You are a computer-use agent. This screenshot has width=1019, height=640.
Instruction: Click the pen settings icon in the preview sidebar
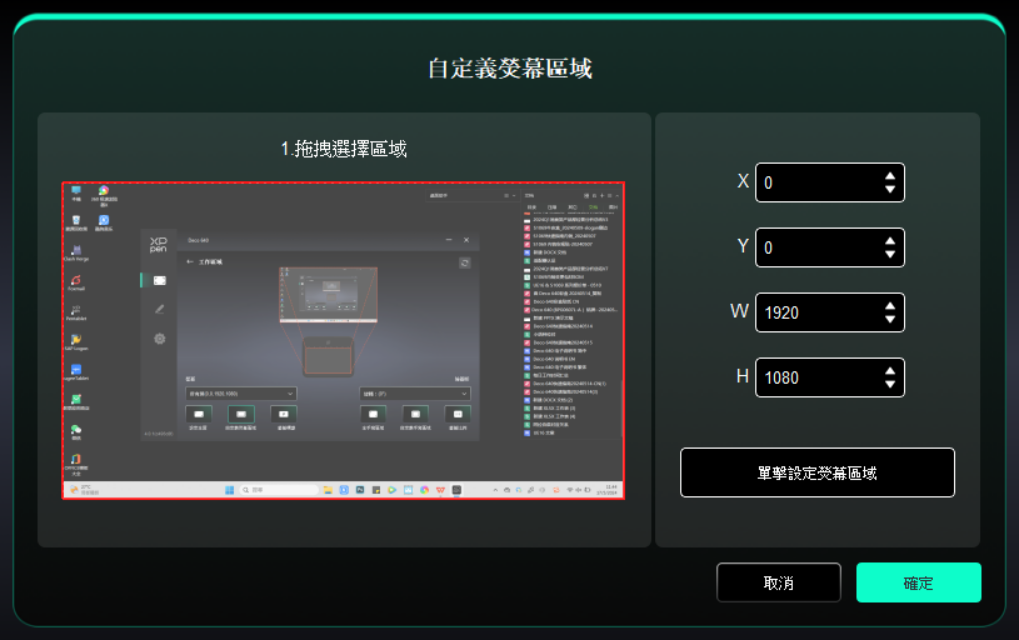(159, 310)
